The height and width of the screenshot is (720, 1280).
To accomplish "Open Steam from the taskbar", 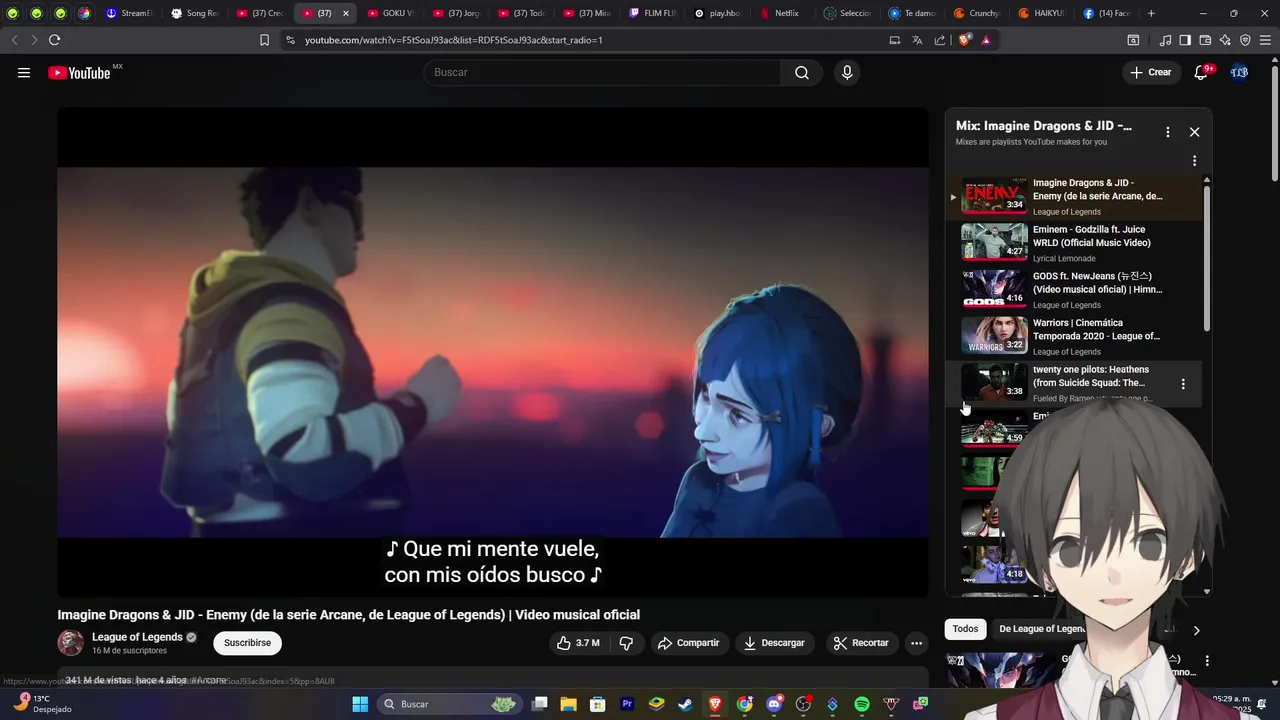I will click(685, 704).
